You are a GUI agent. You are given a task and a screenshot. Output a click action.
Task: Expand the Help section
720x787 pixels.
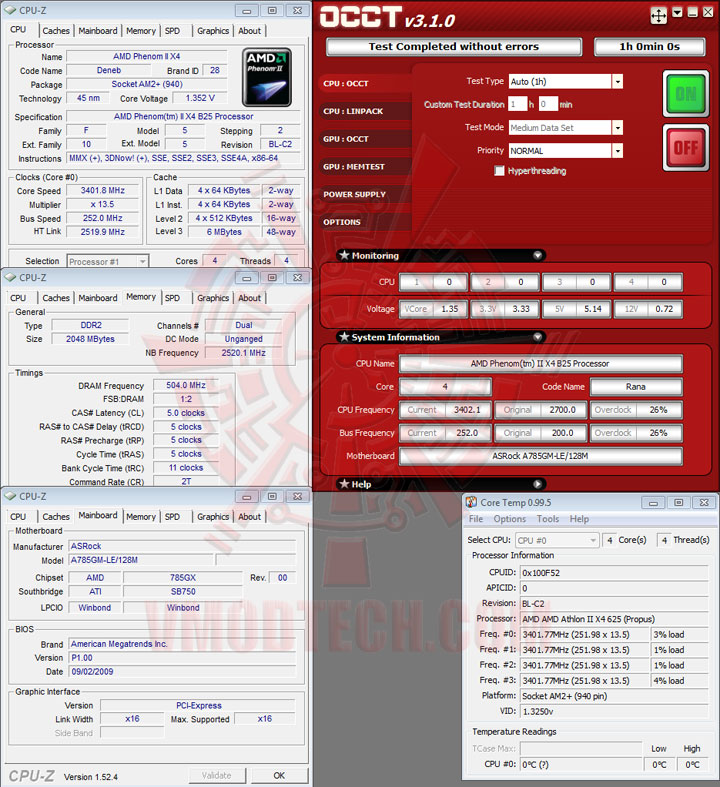(537, 484)
